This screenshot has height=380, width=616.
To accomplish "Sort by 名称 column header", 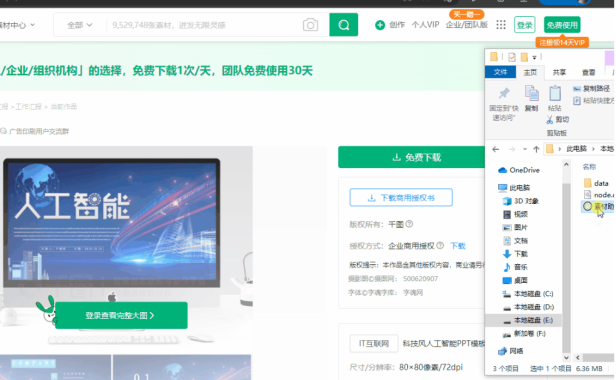I will (589, 167).
